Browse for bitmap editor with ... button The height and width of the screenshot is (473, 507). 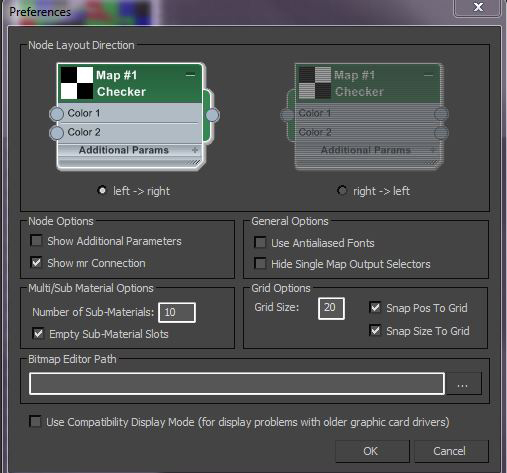pyautogui.click(x=463, y=384)
